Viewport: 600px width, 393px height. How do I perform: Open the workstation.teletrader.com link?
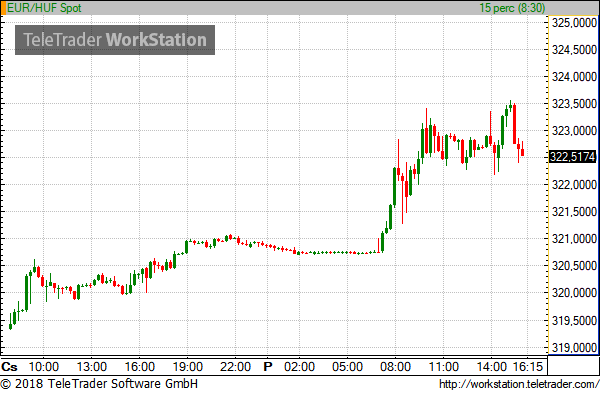click(519, 384)
